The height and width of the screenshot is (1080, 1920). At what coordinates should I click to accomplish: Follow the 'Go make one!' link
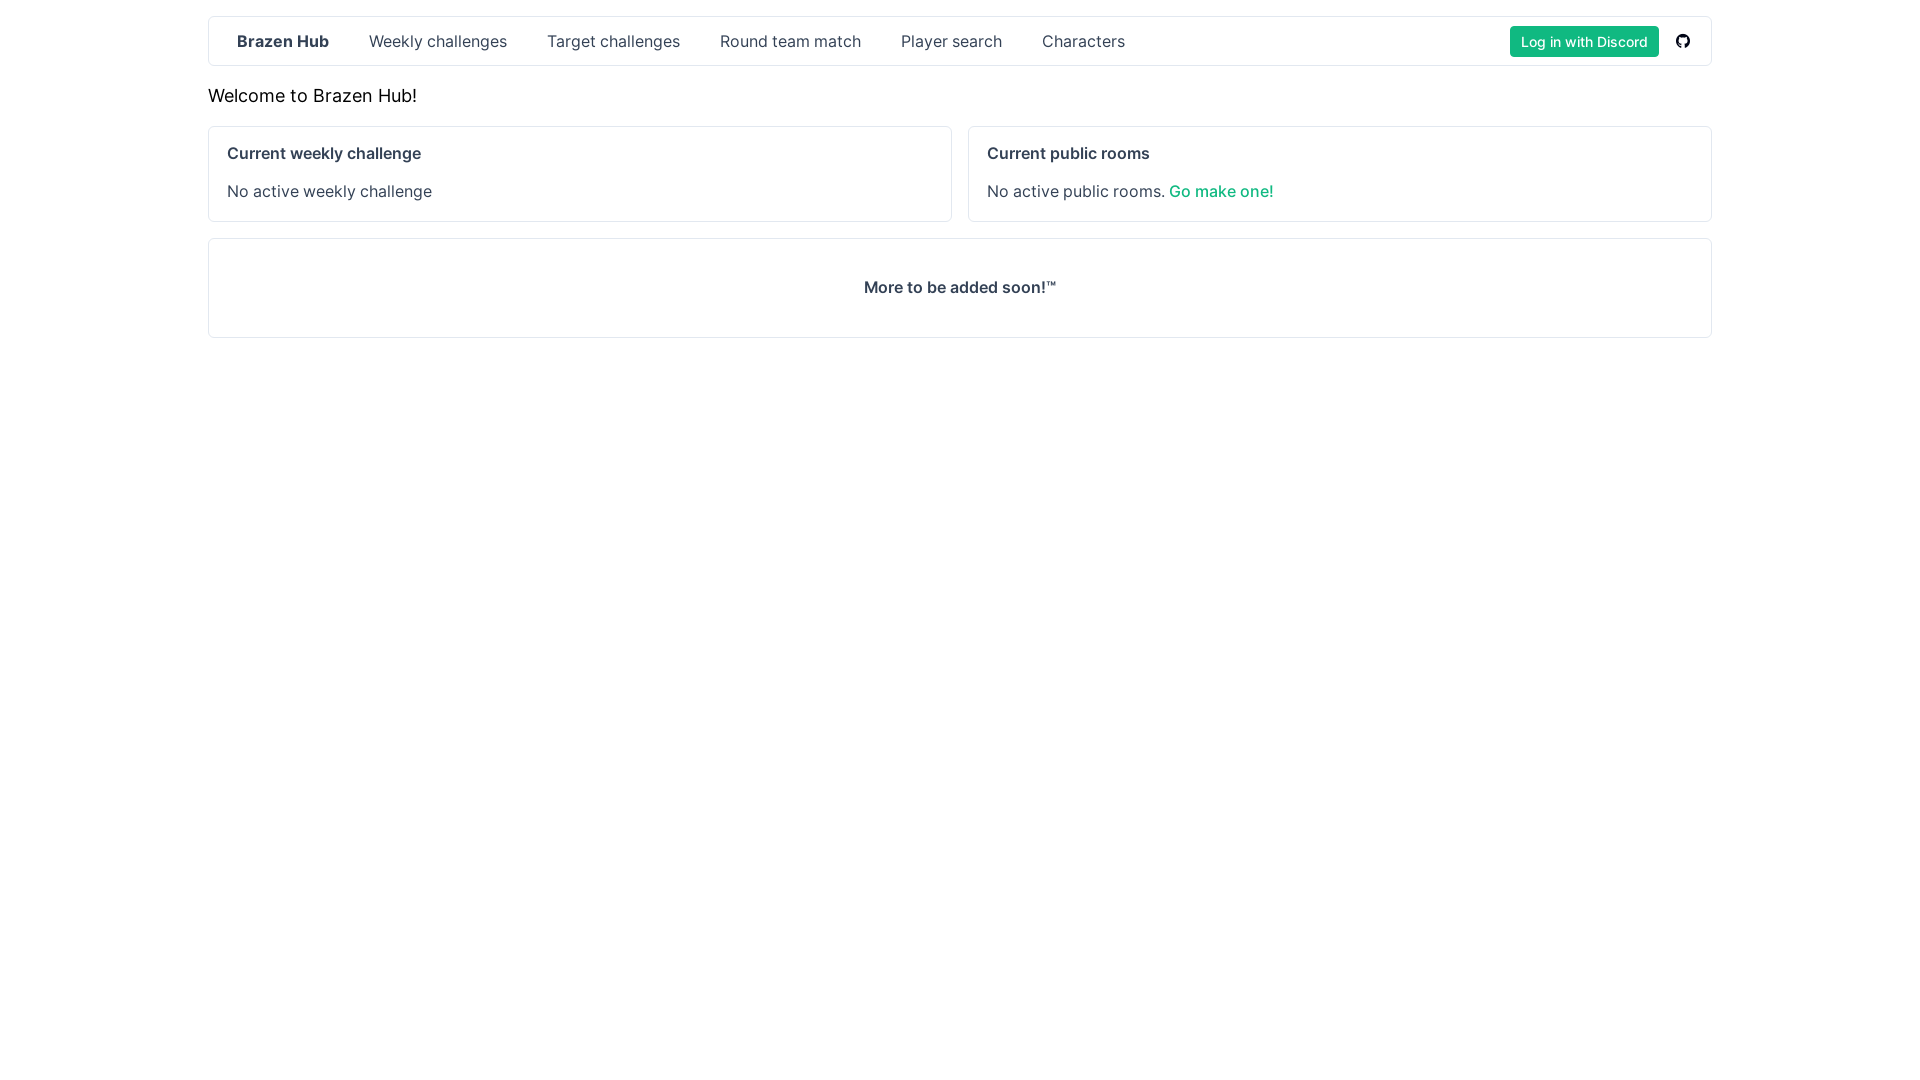(x=1221, y=191)
